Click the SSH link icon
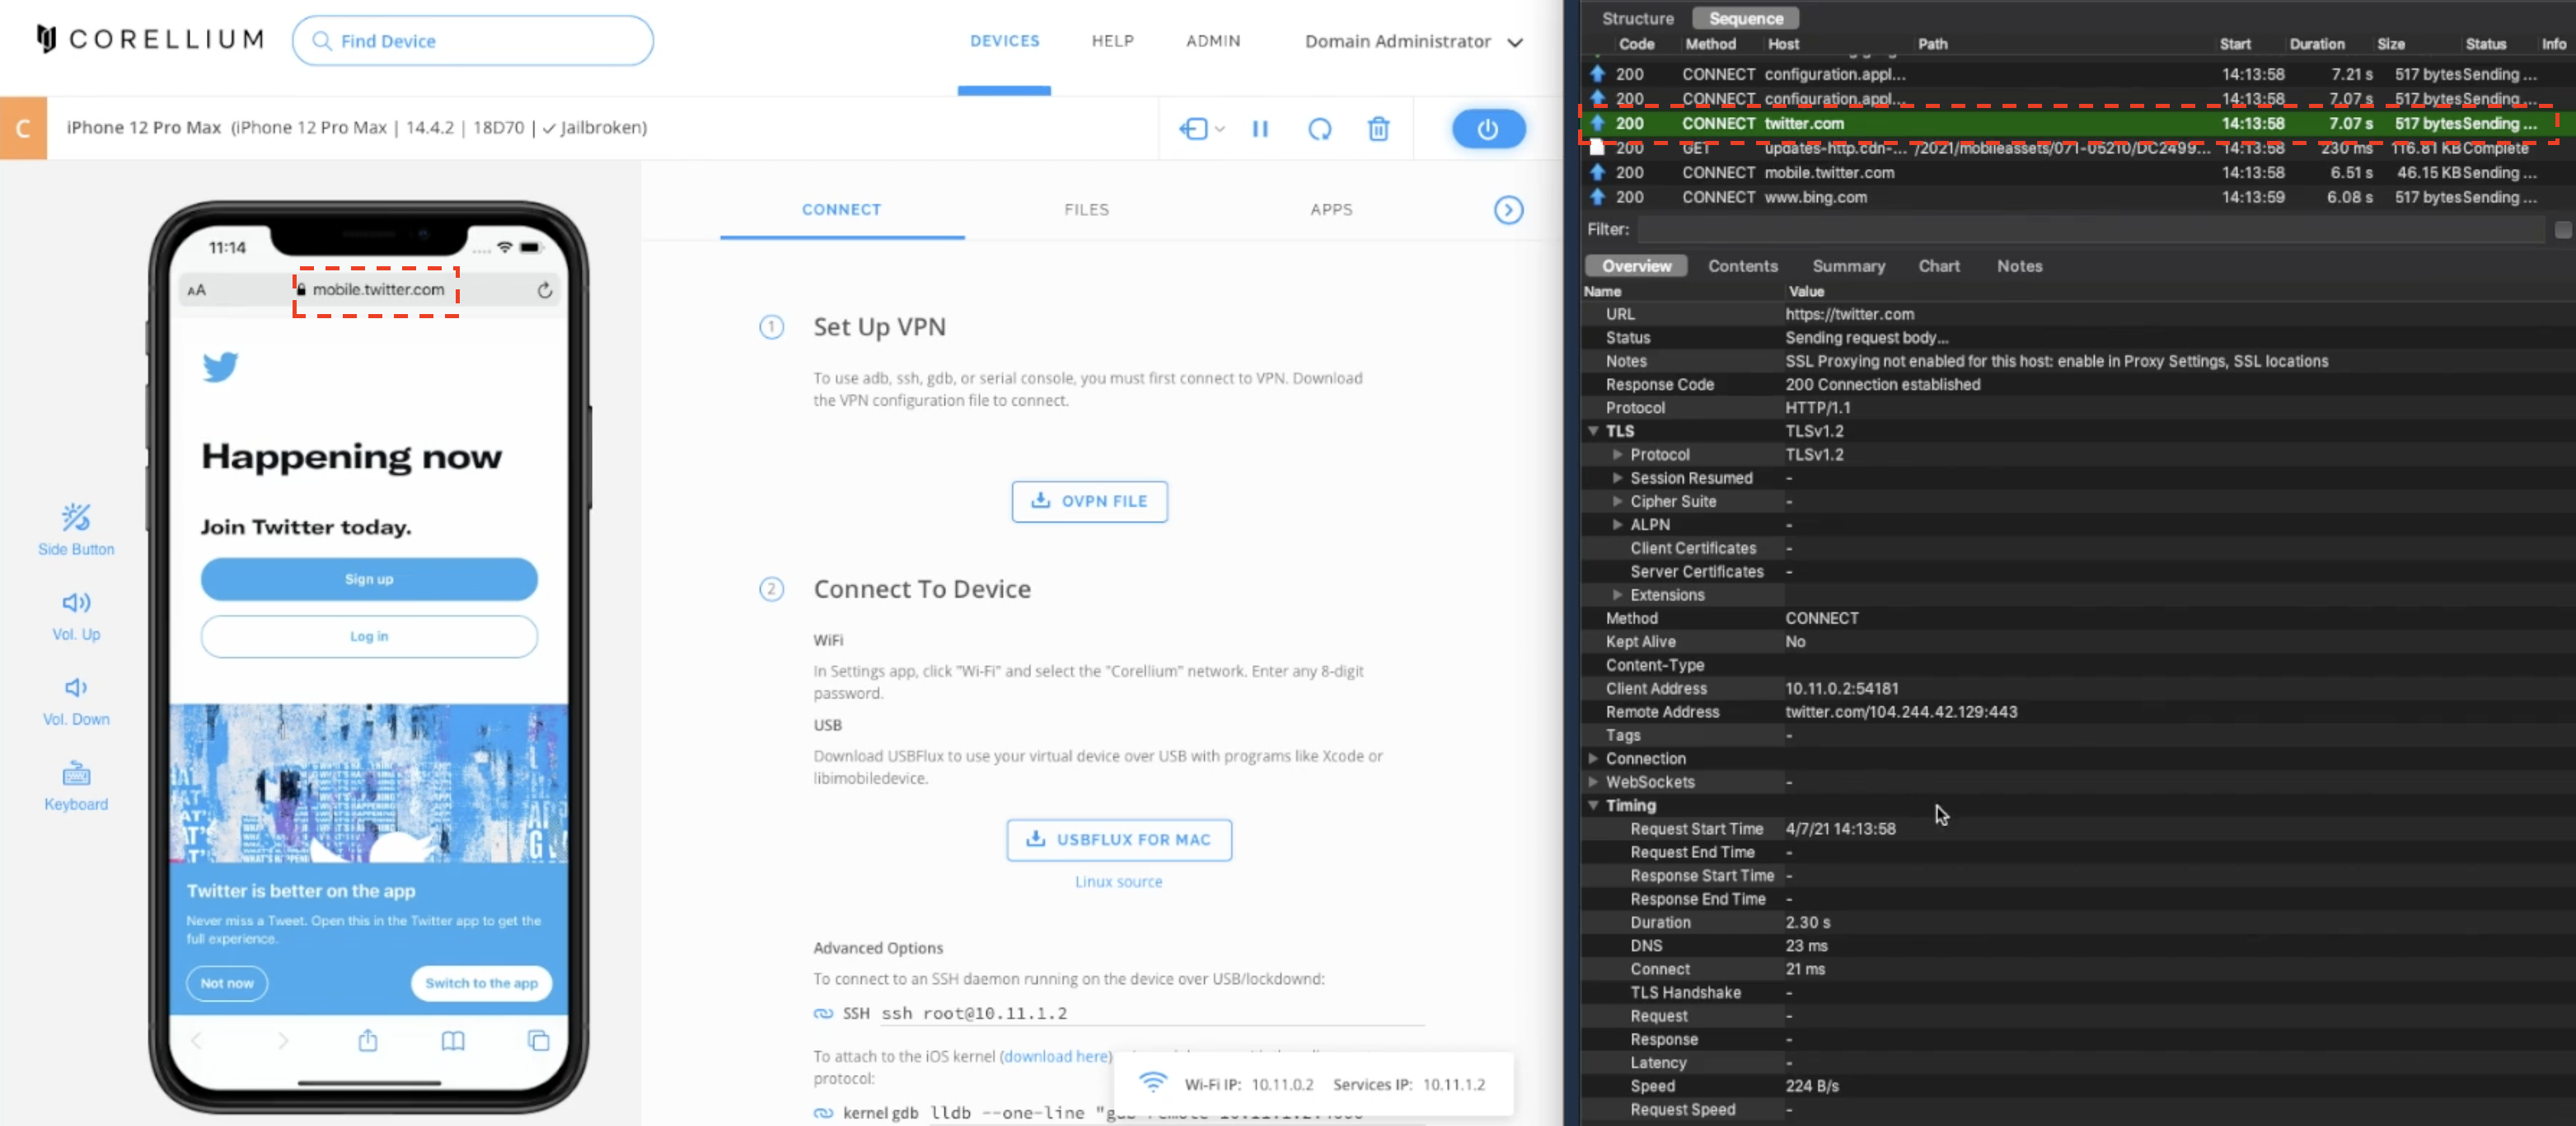 (823, 1013)
